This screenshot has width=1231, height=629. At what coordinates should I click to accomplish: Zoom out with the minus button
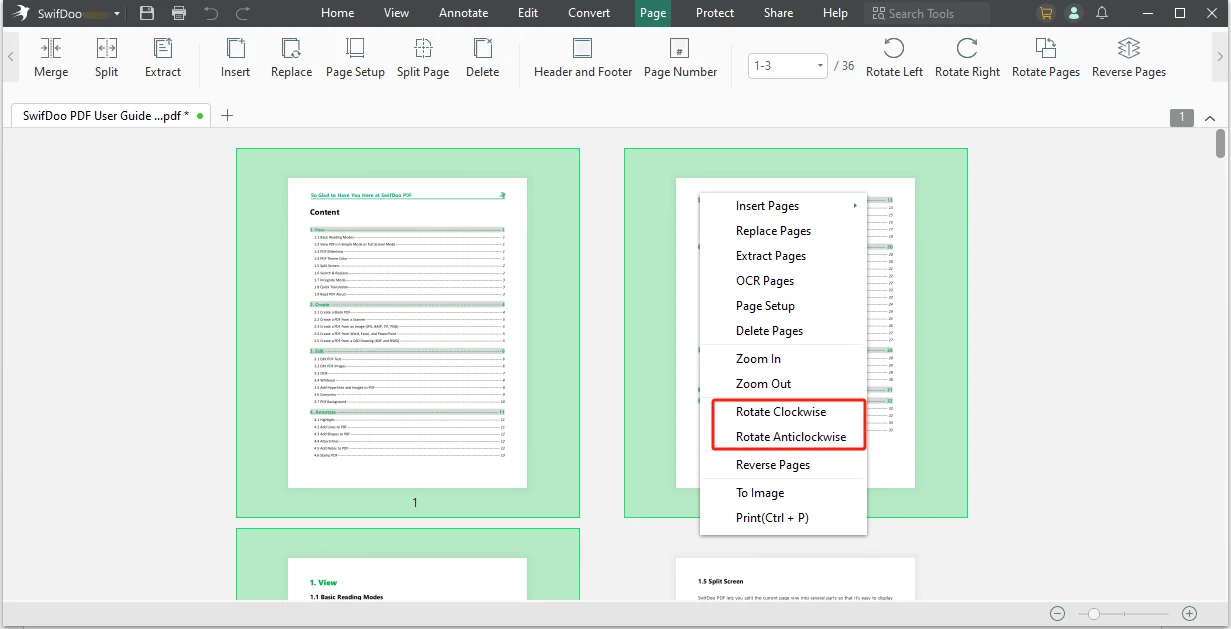(1057, 613)
